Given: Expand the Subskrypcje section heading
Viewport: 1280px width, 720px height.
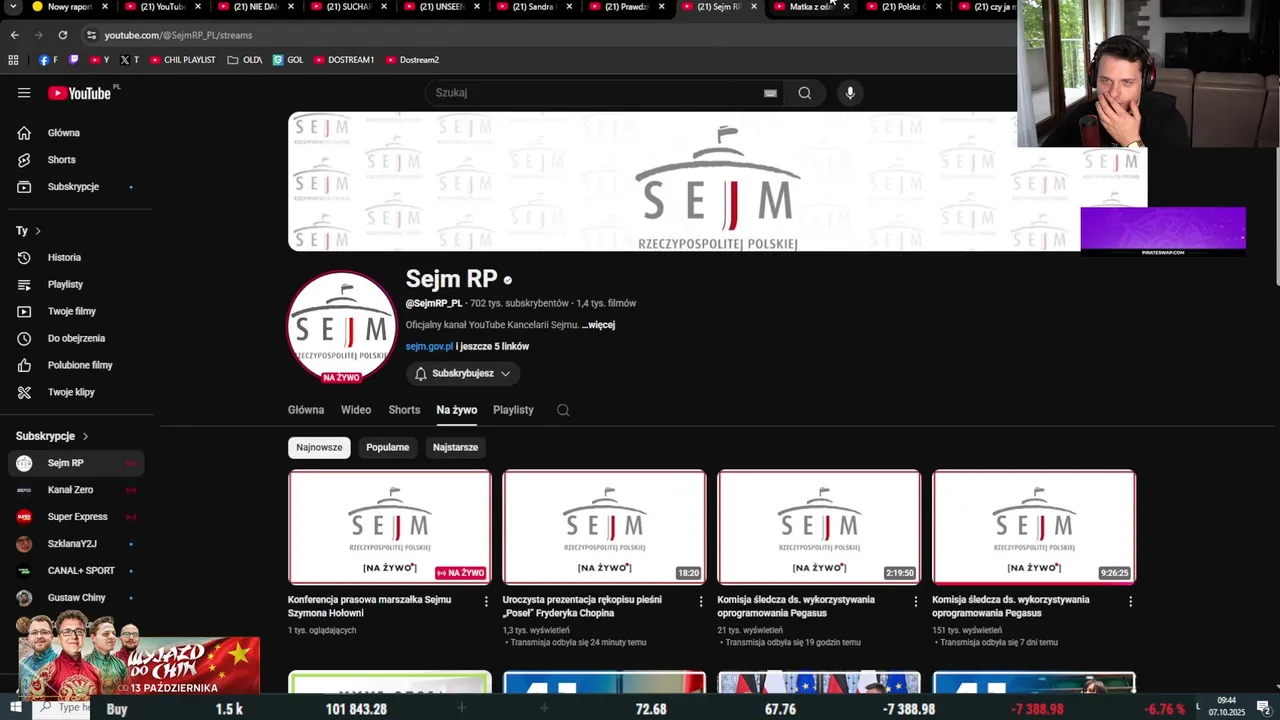Looking at the screenshot, I should click(52, 436).
